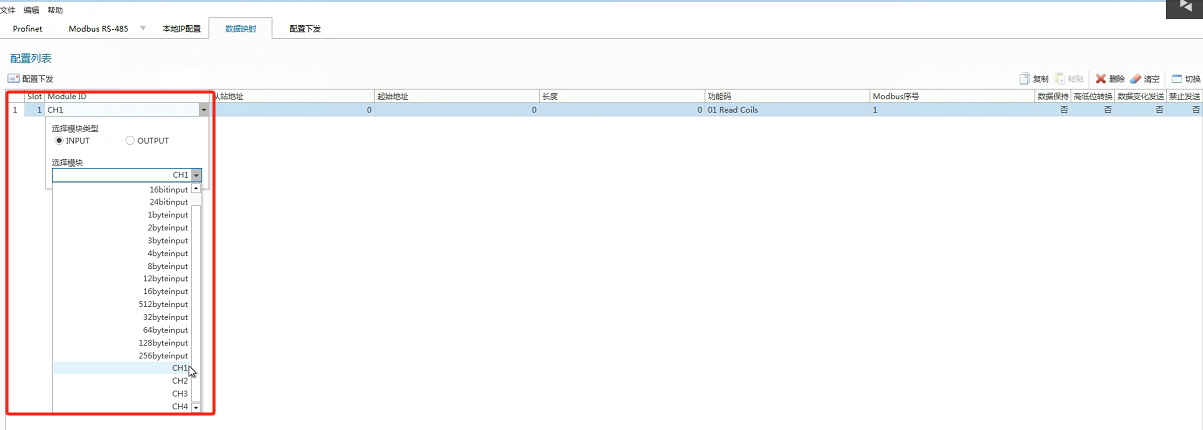
Task: Switch to the 本地IP配置 tab
Action: [x=182, y=28]
